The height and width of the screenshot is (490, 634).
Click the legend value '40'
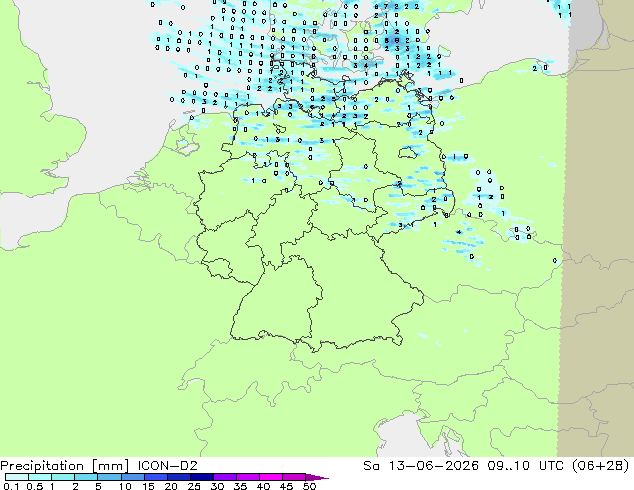pyautogui.click(x=263, y=486)
